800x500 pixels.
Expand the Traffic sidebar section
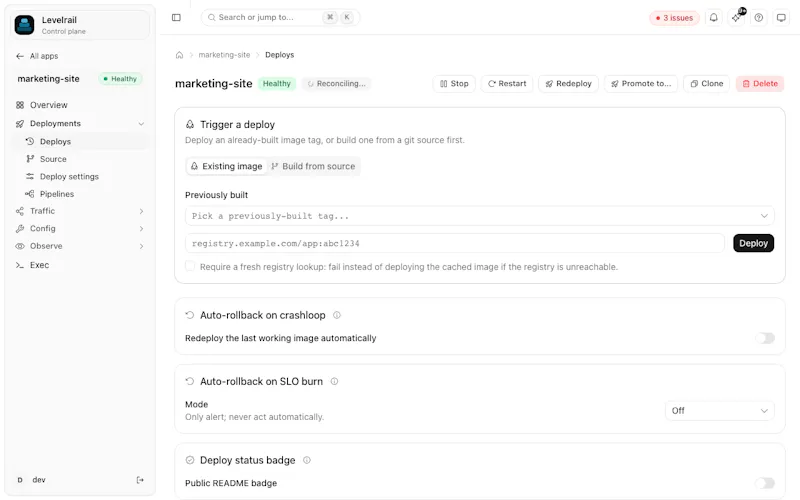click(80, 211)
